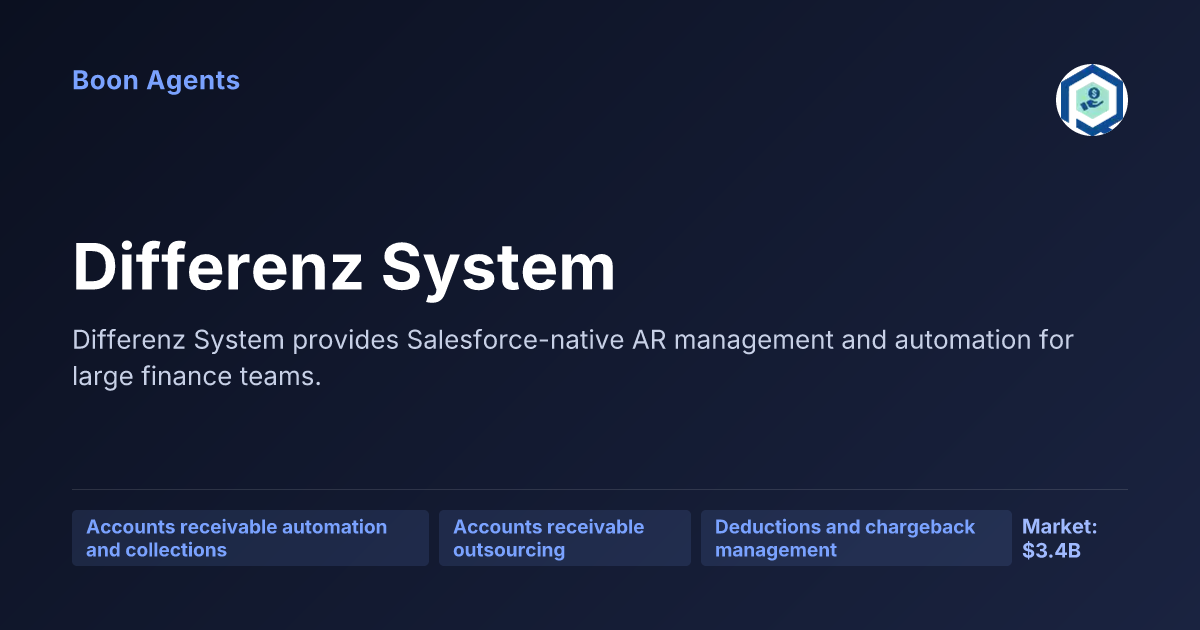Click the Differenz System round logo icon
This screenshot has height=630, width=1200.
pyautogui.click(x=1092, y=100)
